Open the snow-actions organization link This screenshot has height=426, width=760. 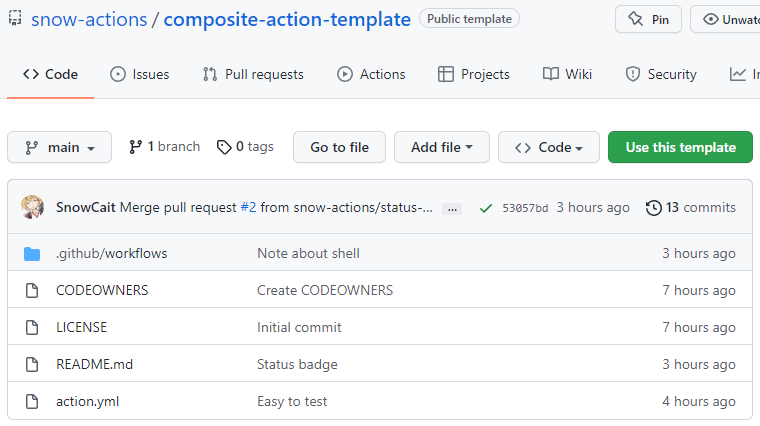[89, 19]
